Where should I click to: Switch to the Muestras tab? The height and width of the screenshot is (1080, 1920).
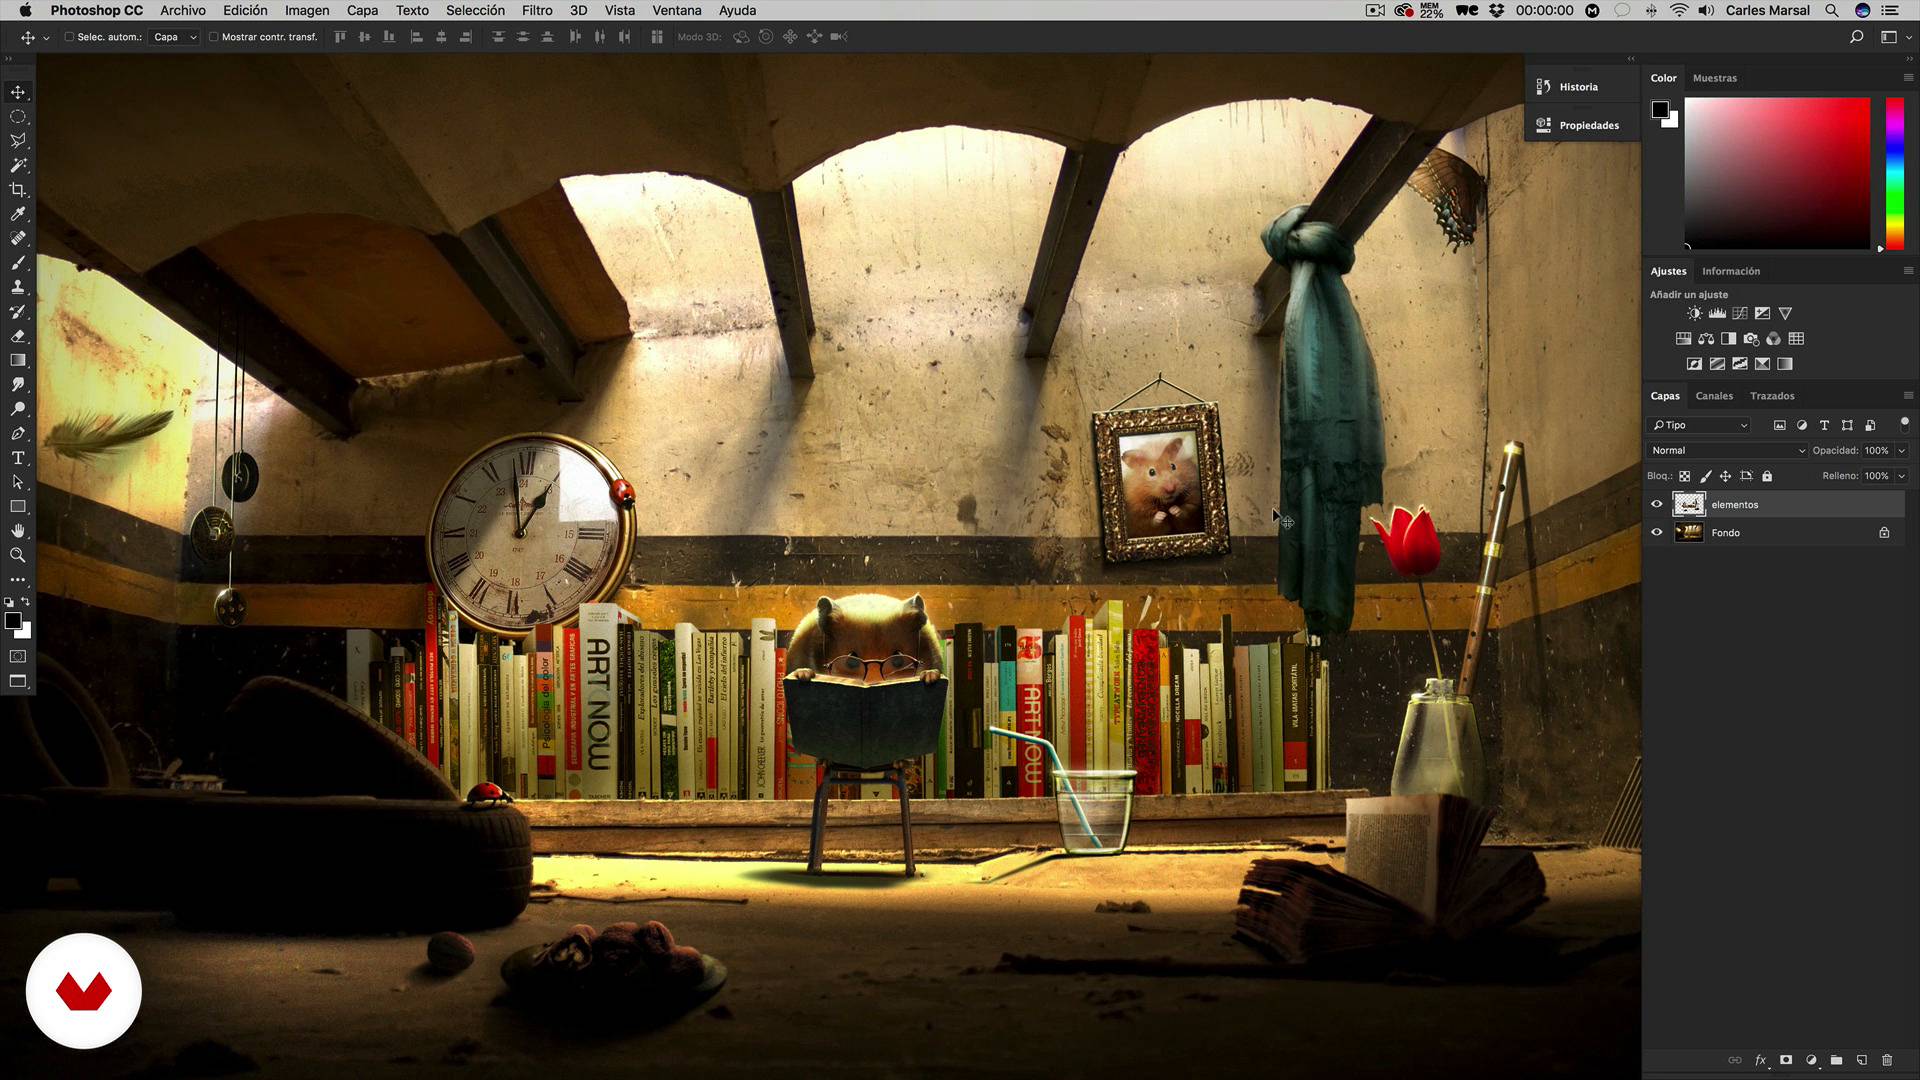1715,78
